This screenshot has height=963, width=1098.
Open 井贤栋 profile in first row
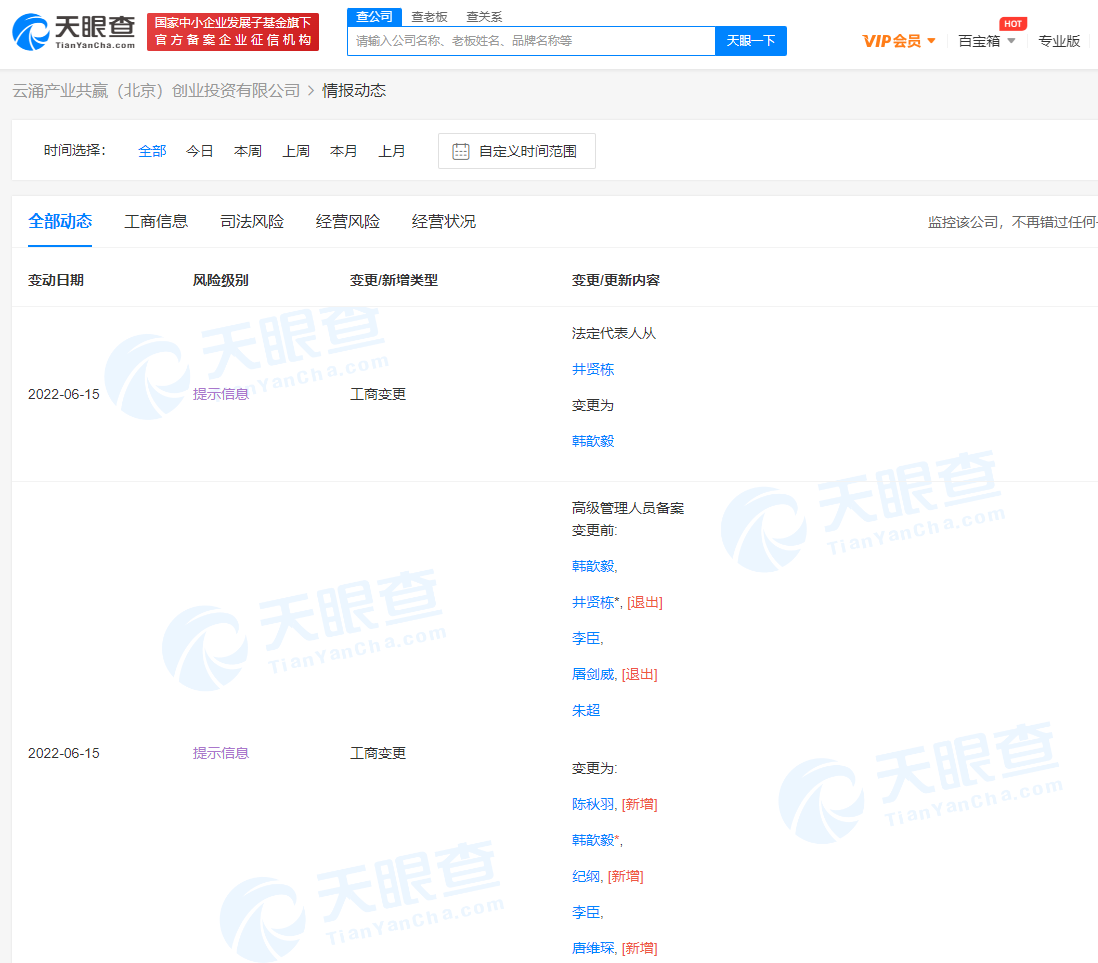593,369
